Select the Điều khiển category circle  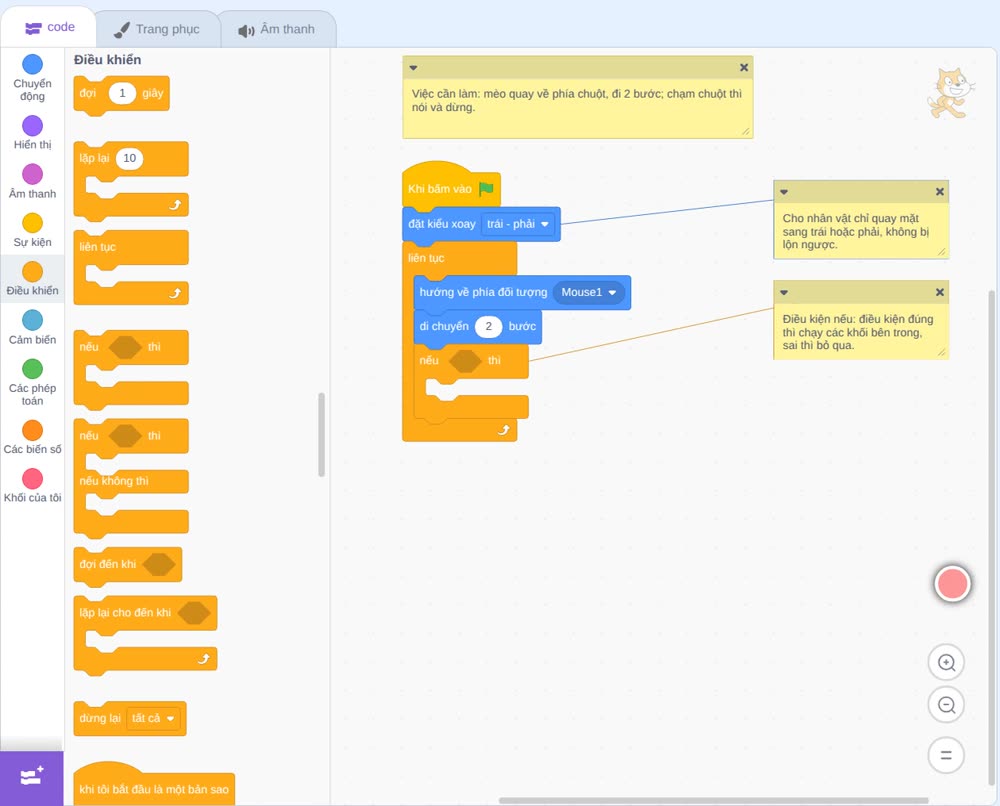coord(33,272)
